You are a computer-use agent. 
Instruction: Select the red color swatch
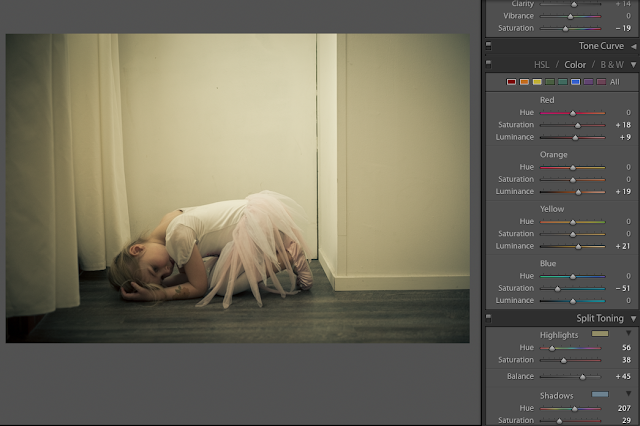click(511, 82)
